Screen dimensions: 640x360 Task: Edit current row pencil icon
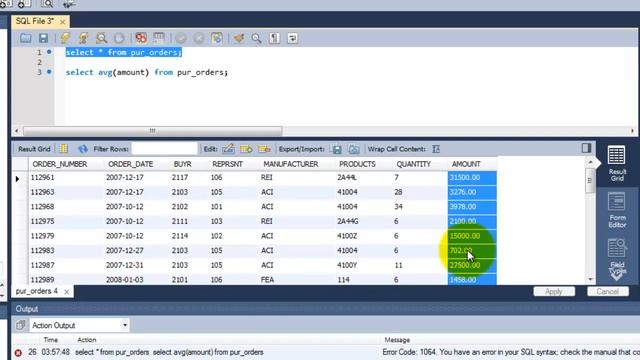point(228,149)
